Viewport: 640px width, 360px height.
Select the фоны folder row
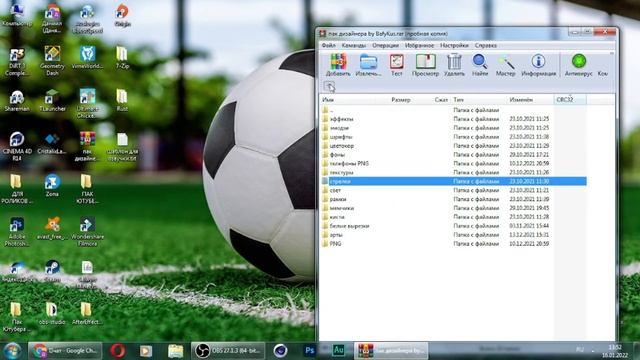coord(453,155)
